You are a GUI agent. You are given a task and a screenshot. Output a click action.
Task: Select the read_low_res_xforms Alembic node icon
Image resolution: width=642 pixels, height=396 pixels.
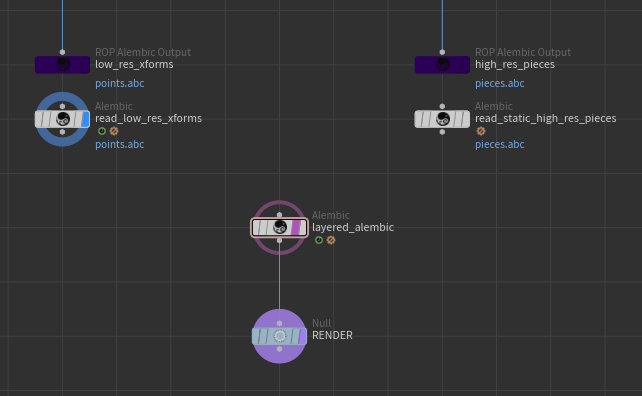coord(63,119)
